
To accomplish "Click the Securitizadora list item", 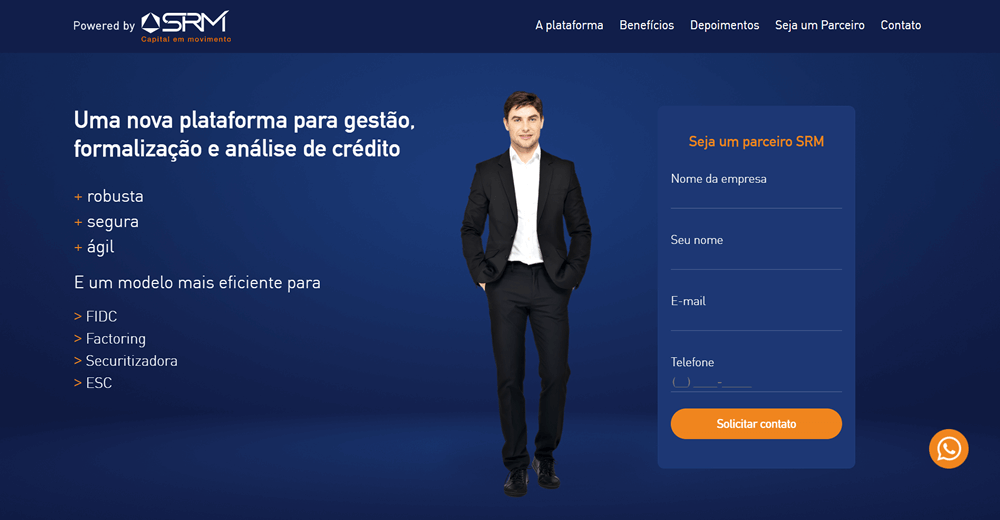I will (126, 361).
